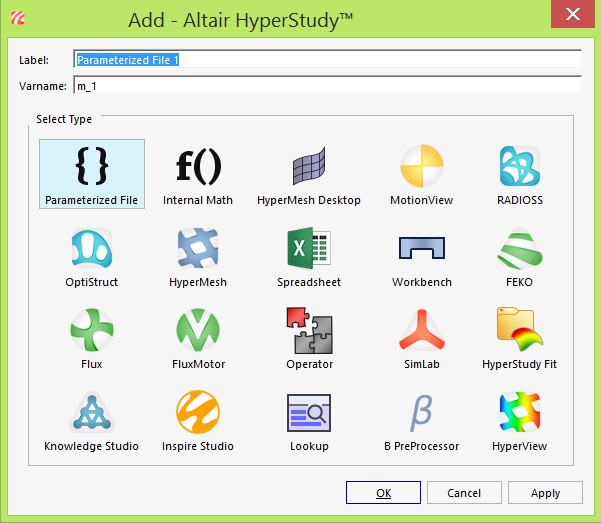Image resolution: width=601 pixels, height=523 pixels.
Task: Pick the Spreadsheet Excel icon
Action: pyautogui.click(x=309, y=248)
